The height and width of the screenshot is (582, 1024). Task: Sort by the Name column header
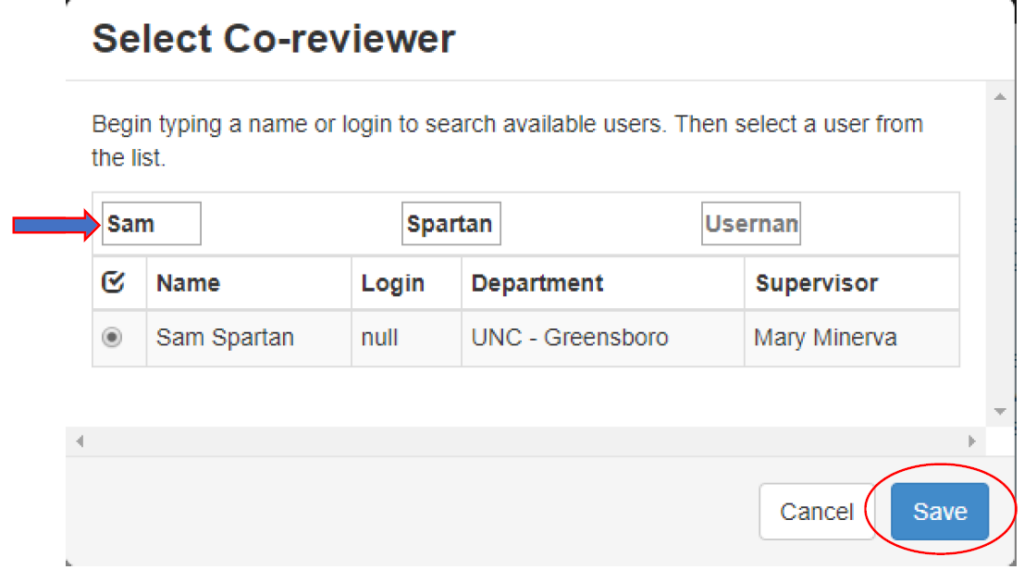[x=188, y=283]
